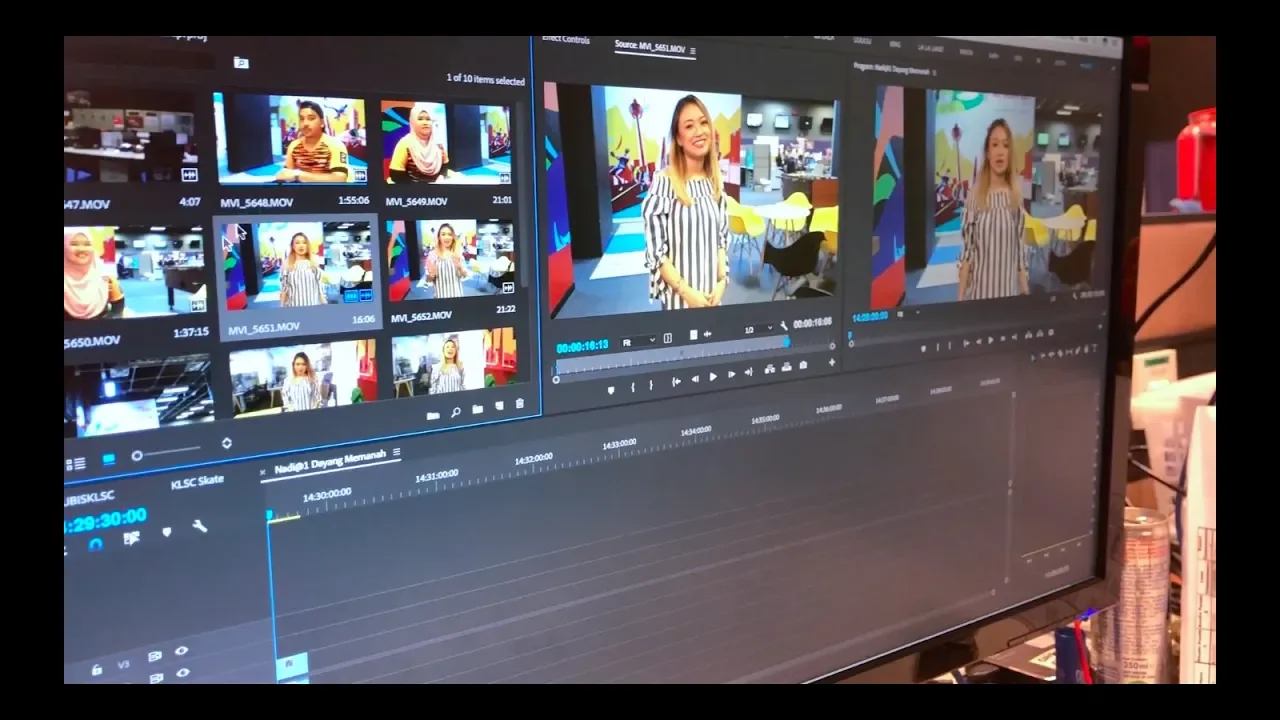The height and width of the screenshot is (720, 1280).
Task: Add marker in Source monitor
Action: (x=611, y=390)
